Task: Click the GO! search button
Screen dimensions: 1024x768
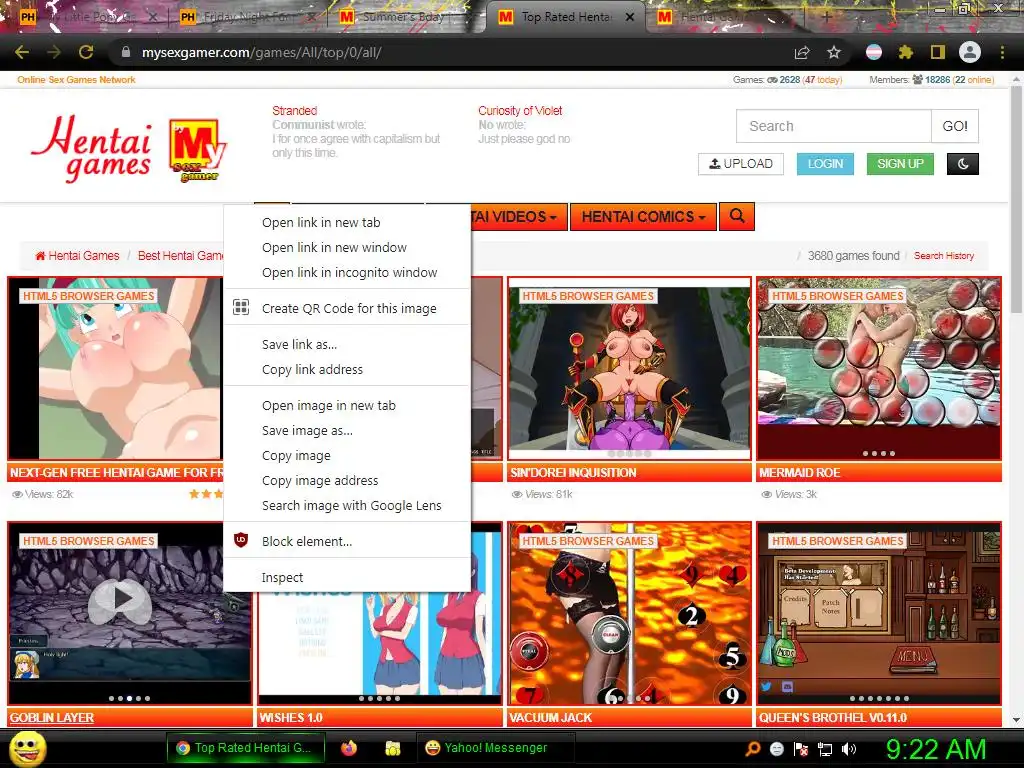Action: click(x=955, y=126)
